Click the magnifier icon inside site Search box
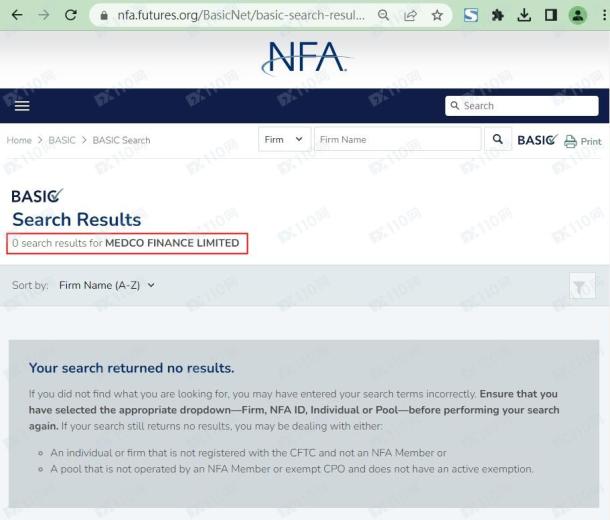This screenshot has width=610, height=520. pos(454,105)
